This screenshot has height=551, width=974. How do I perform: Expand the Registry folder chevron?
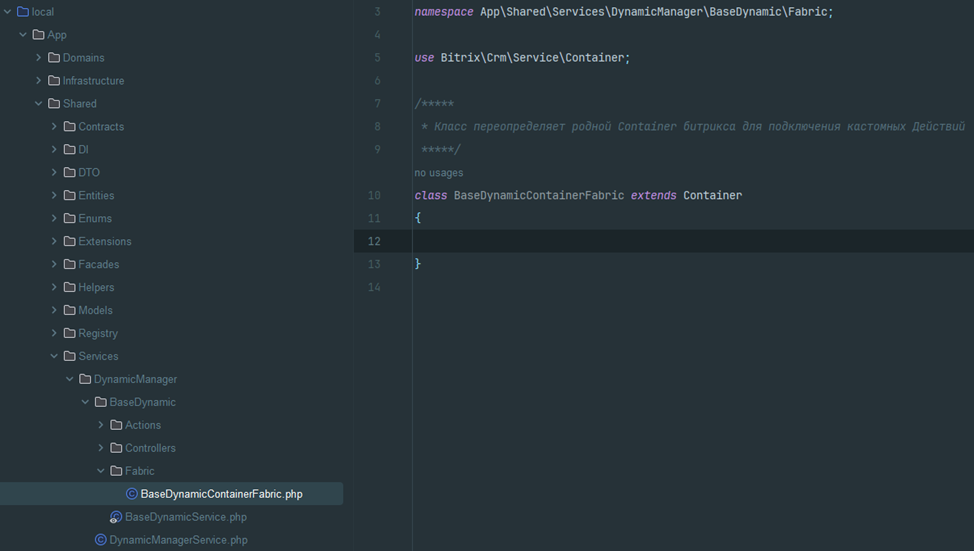(x=54, y=334)
